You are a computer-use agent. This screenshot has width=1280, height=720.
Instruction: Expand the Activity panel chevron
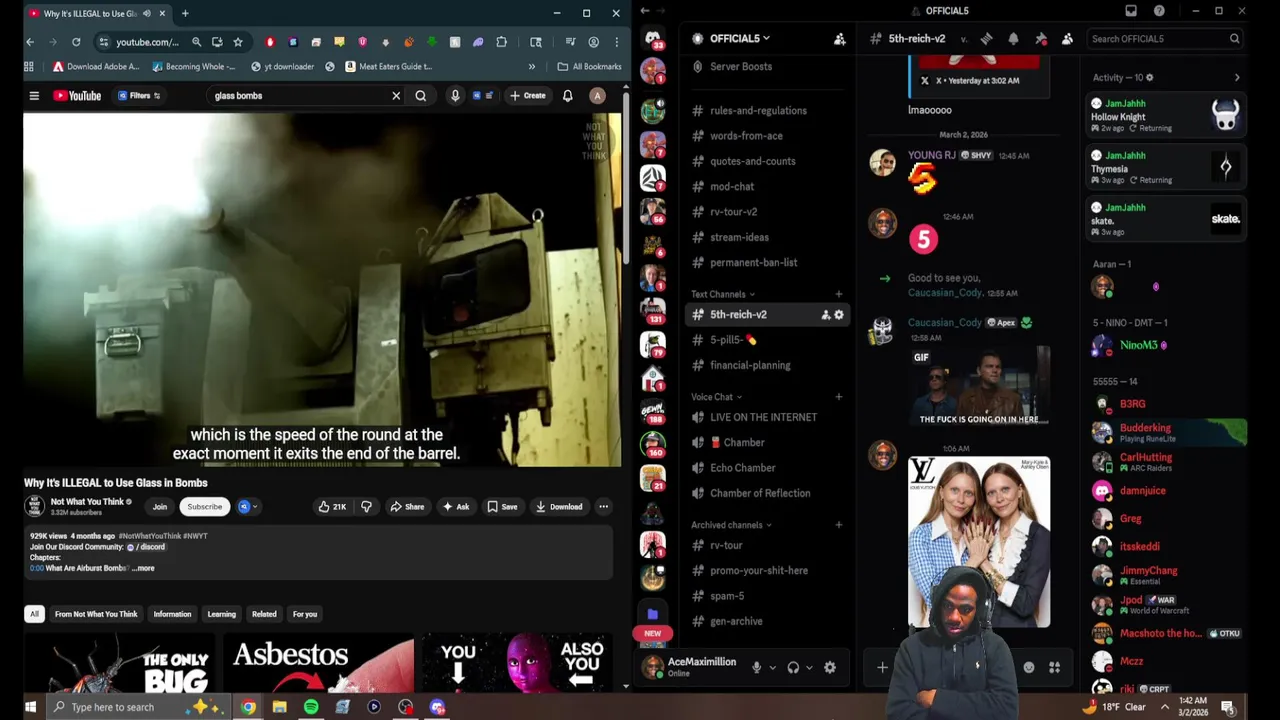(x=1237, y=78)
